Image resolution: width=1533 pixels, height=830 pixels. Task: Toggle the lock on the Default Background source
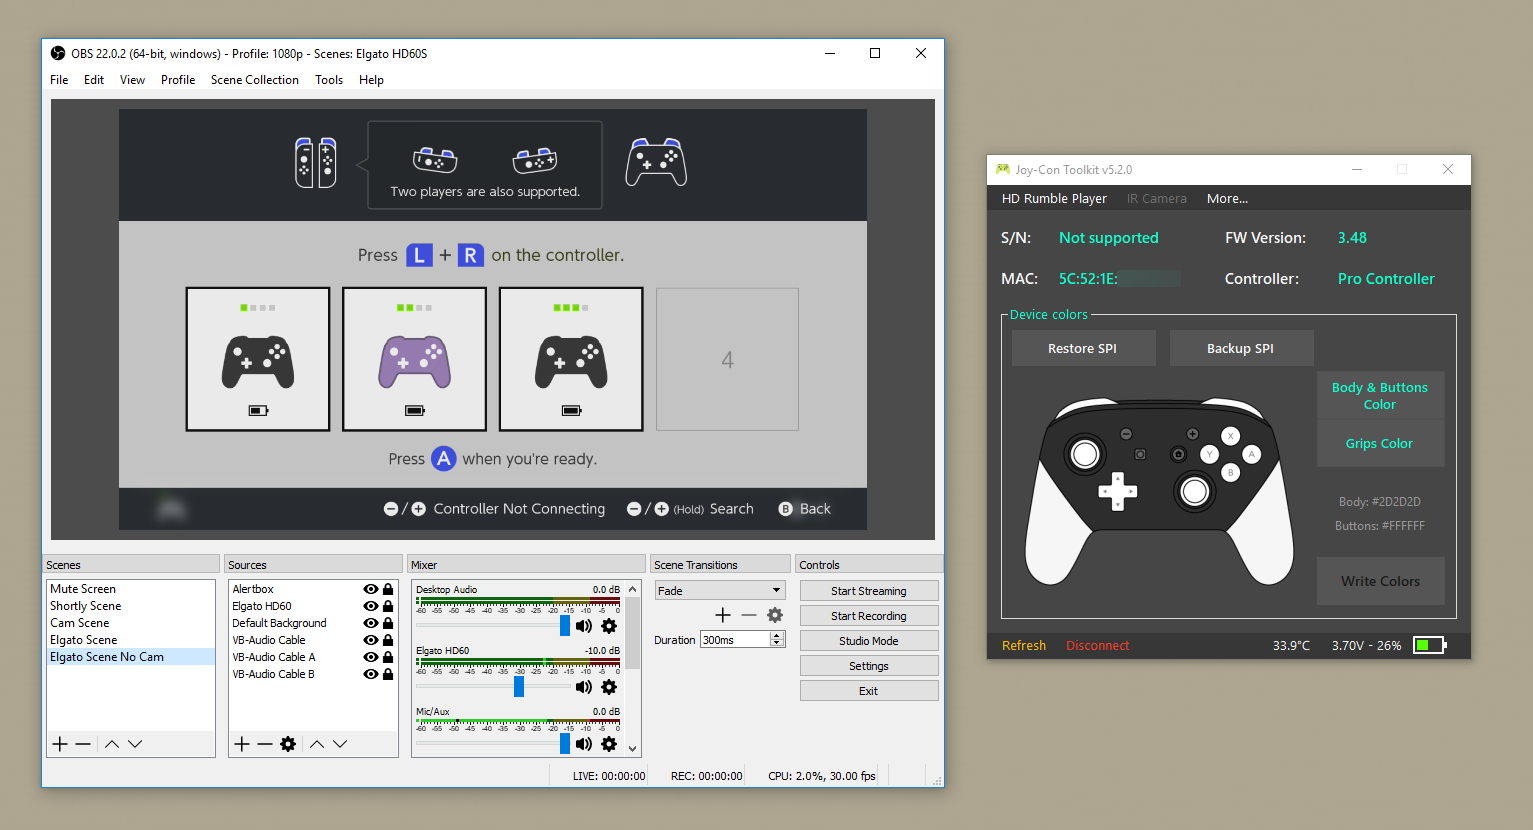[x=388, y=623]
